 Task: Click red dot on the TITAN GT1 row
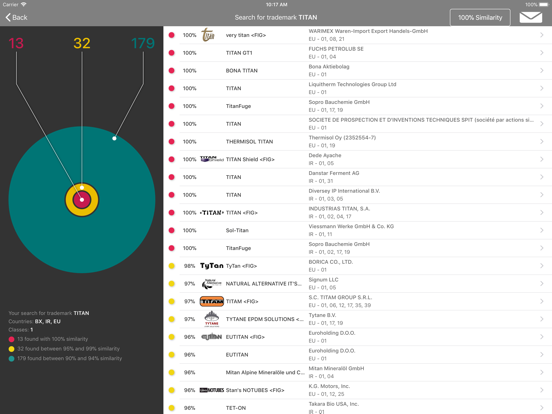coord(171,53)
